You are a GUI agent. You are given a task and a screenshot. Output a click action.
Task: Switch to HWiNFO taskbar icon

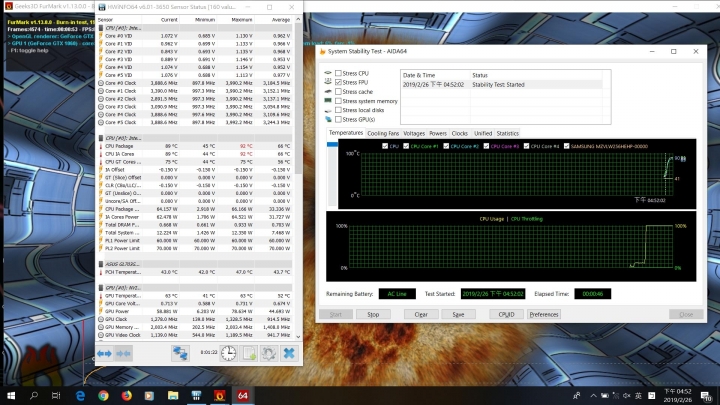coord(196,395)
